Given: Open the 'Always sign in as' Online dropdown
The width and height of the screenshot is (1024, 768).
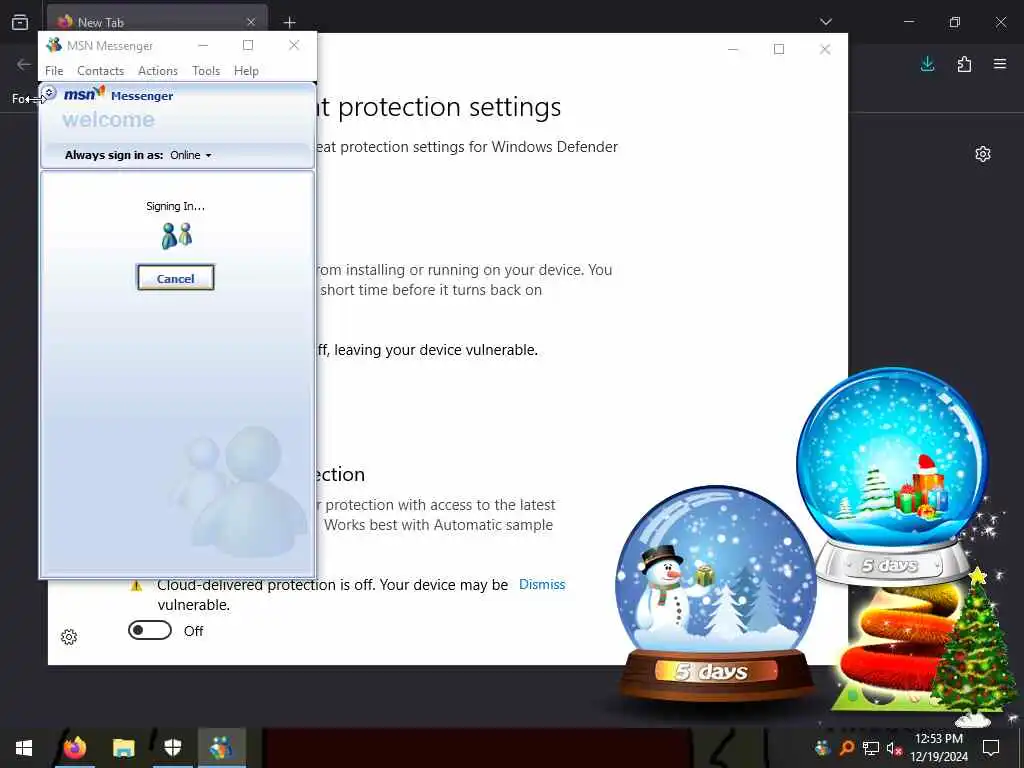Looking at the screenshot, I should point(191,155).
